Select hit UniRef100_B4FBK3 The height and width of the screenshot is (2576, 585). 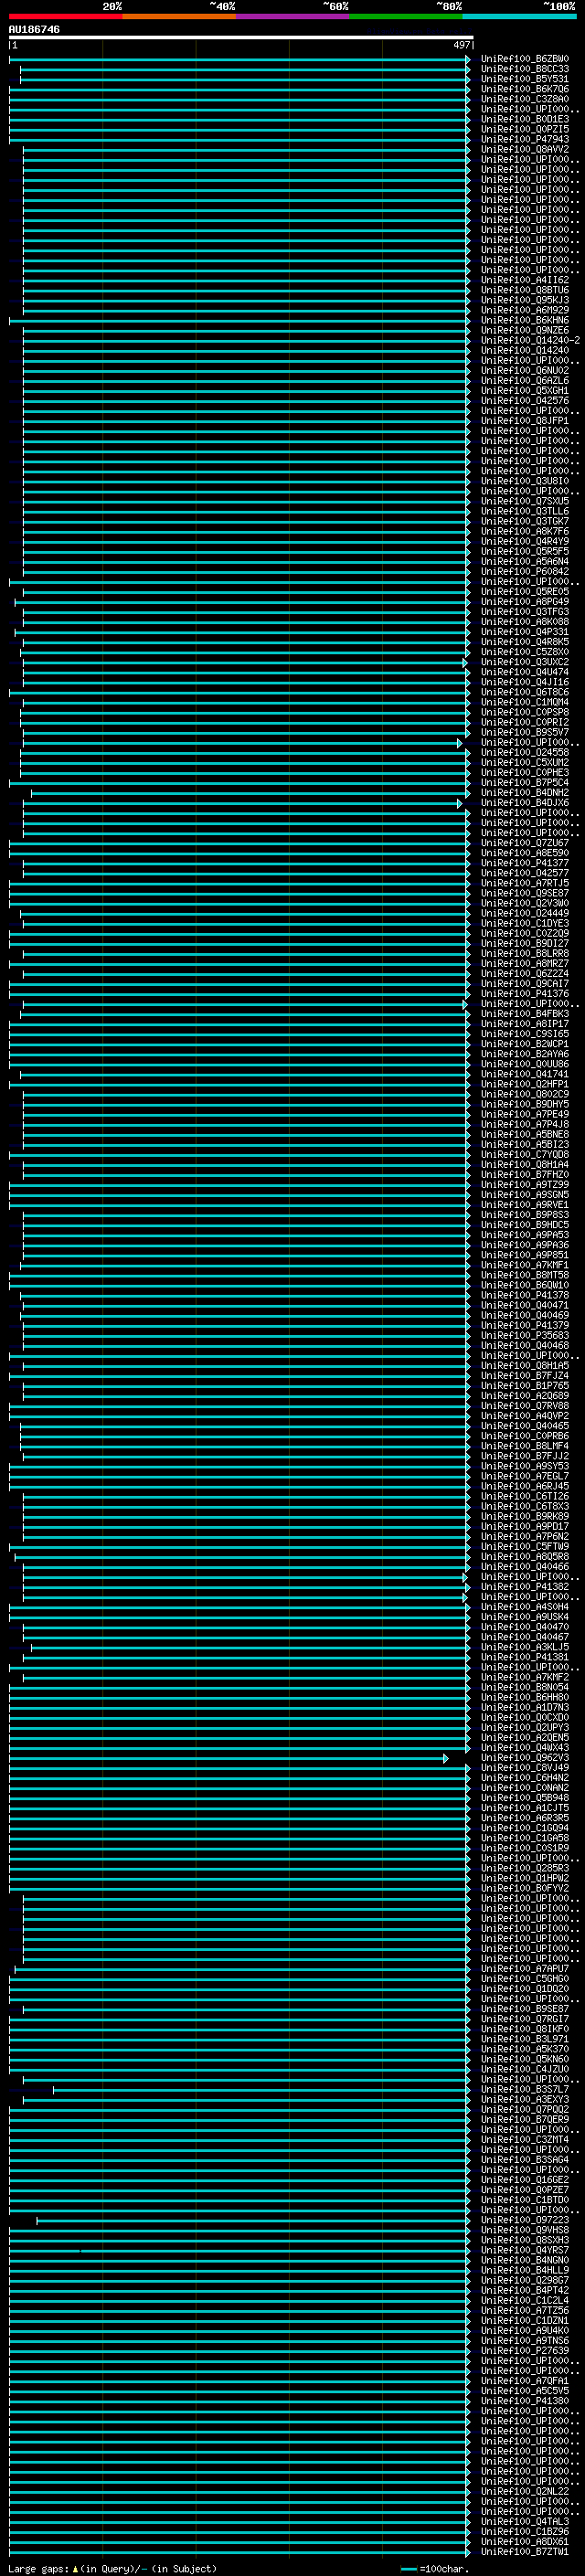pyautogui.click(x=525, y=1013)
